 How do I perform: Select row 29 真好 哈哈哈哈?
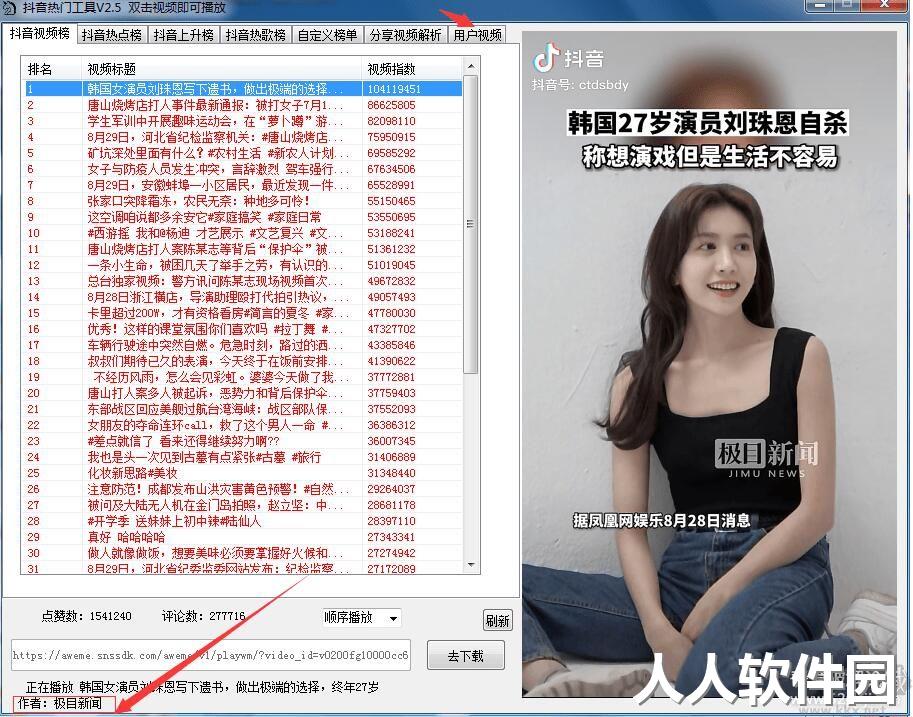tap(243, 538)
